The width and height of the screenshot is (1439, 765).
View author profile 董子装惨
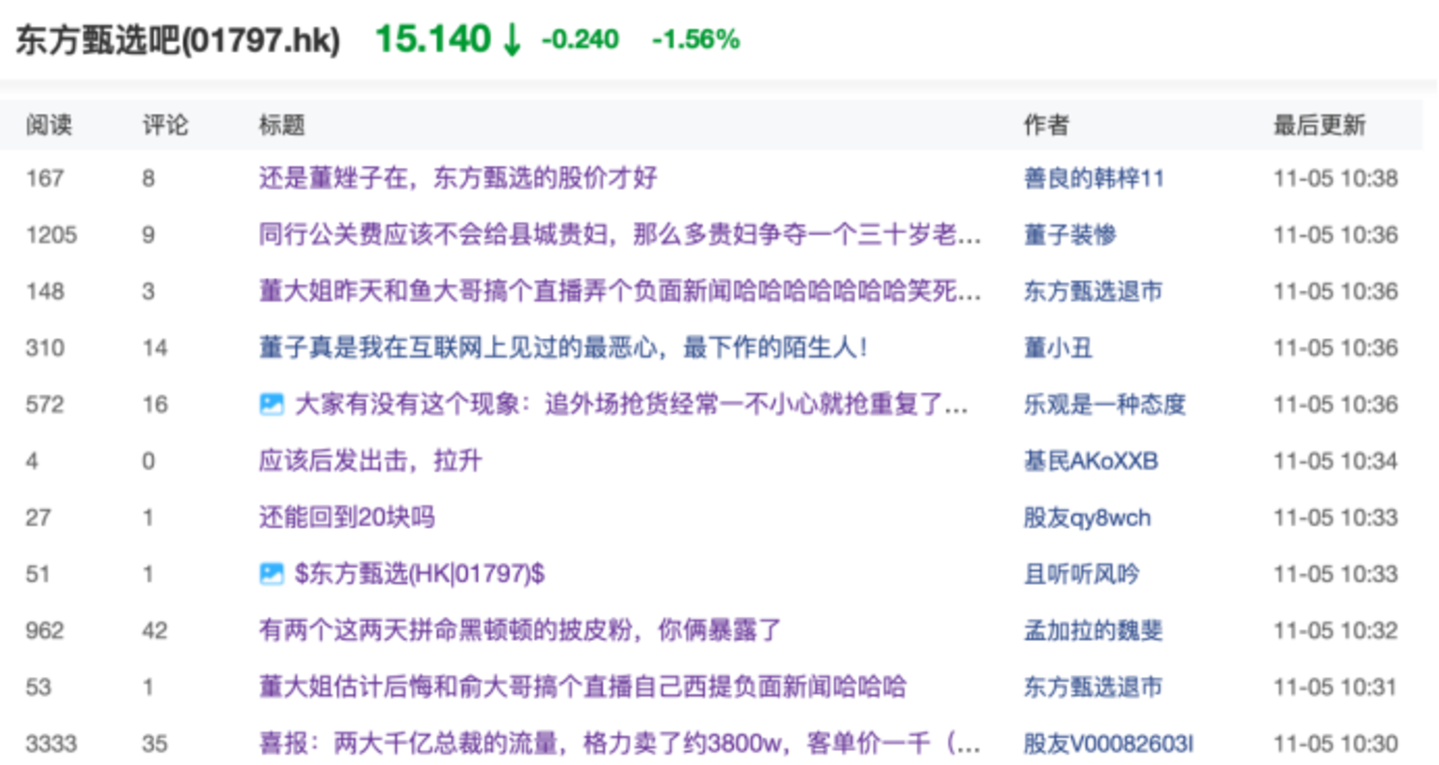tap(1069, 235)
